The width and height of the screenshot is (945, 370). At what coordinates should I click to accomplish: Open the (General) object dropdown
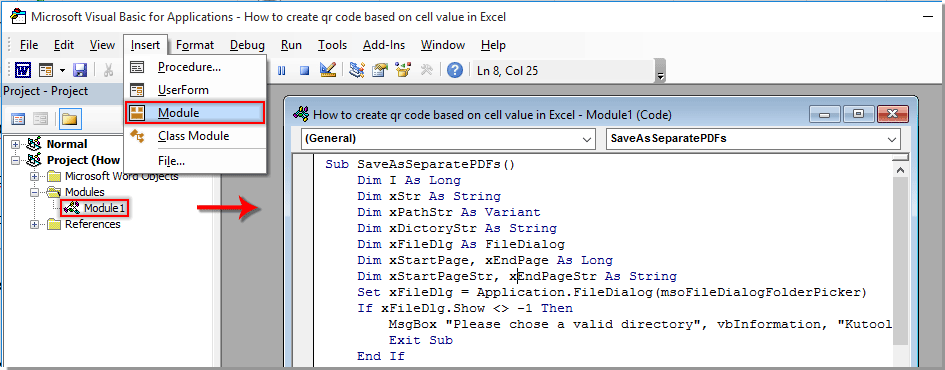448,139
